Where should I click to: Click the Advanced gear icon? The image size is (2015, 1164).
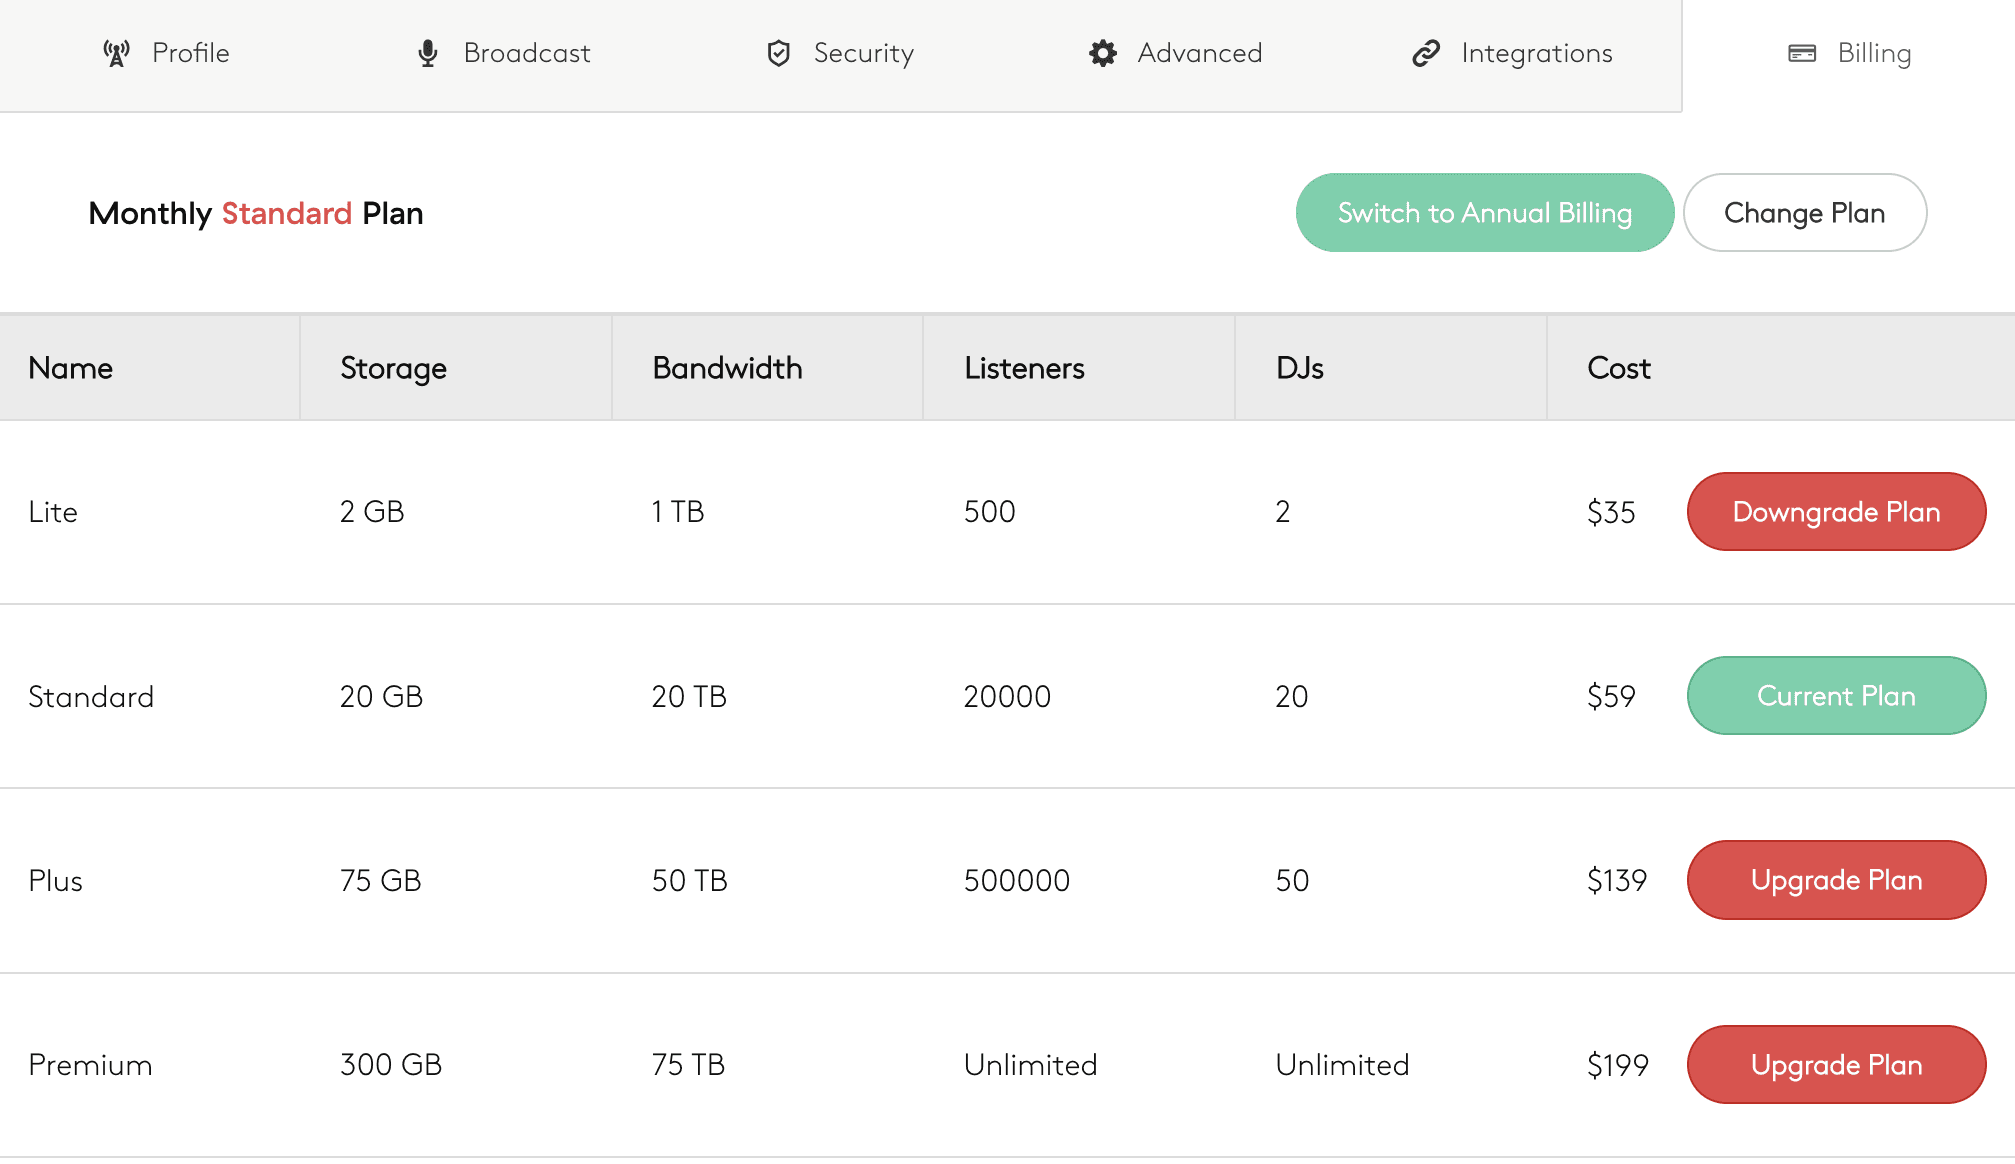tap(1103, 53)
